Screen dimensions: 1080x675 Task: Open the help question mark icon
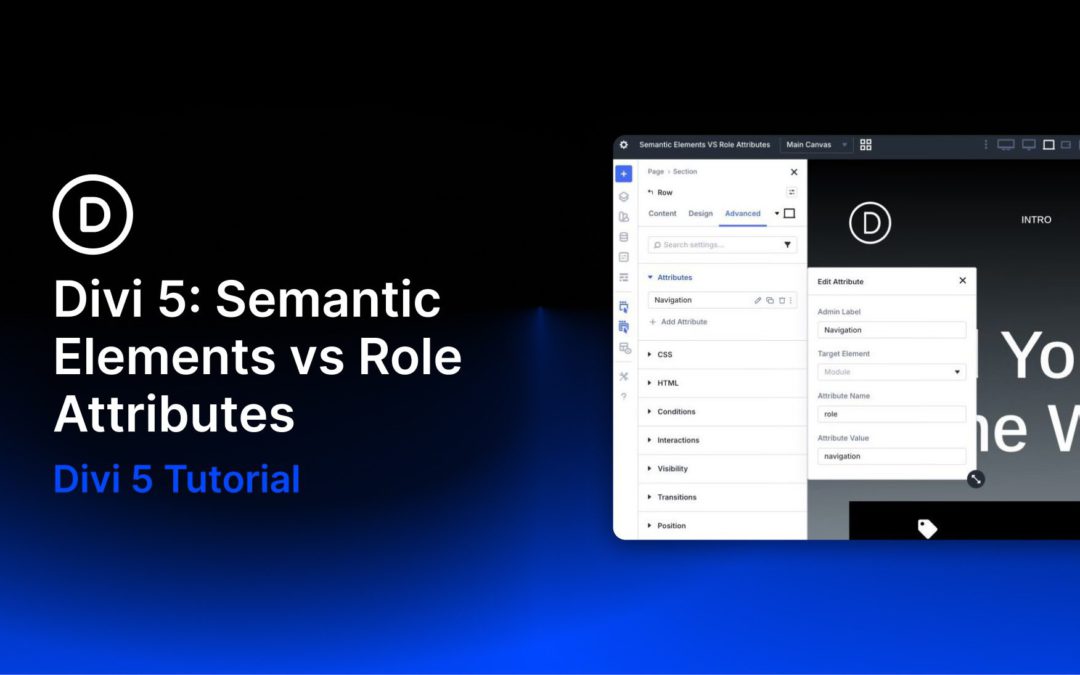coord(623,397)
